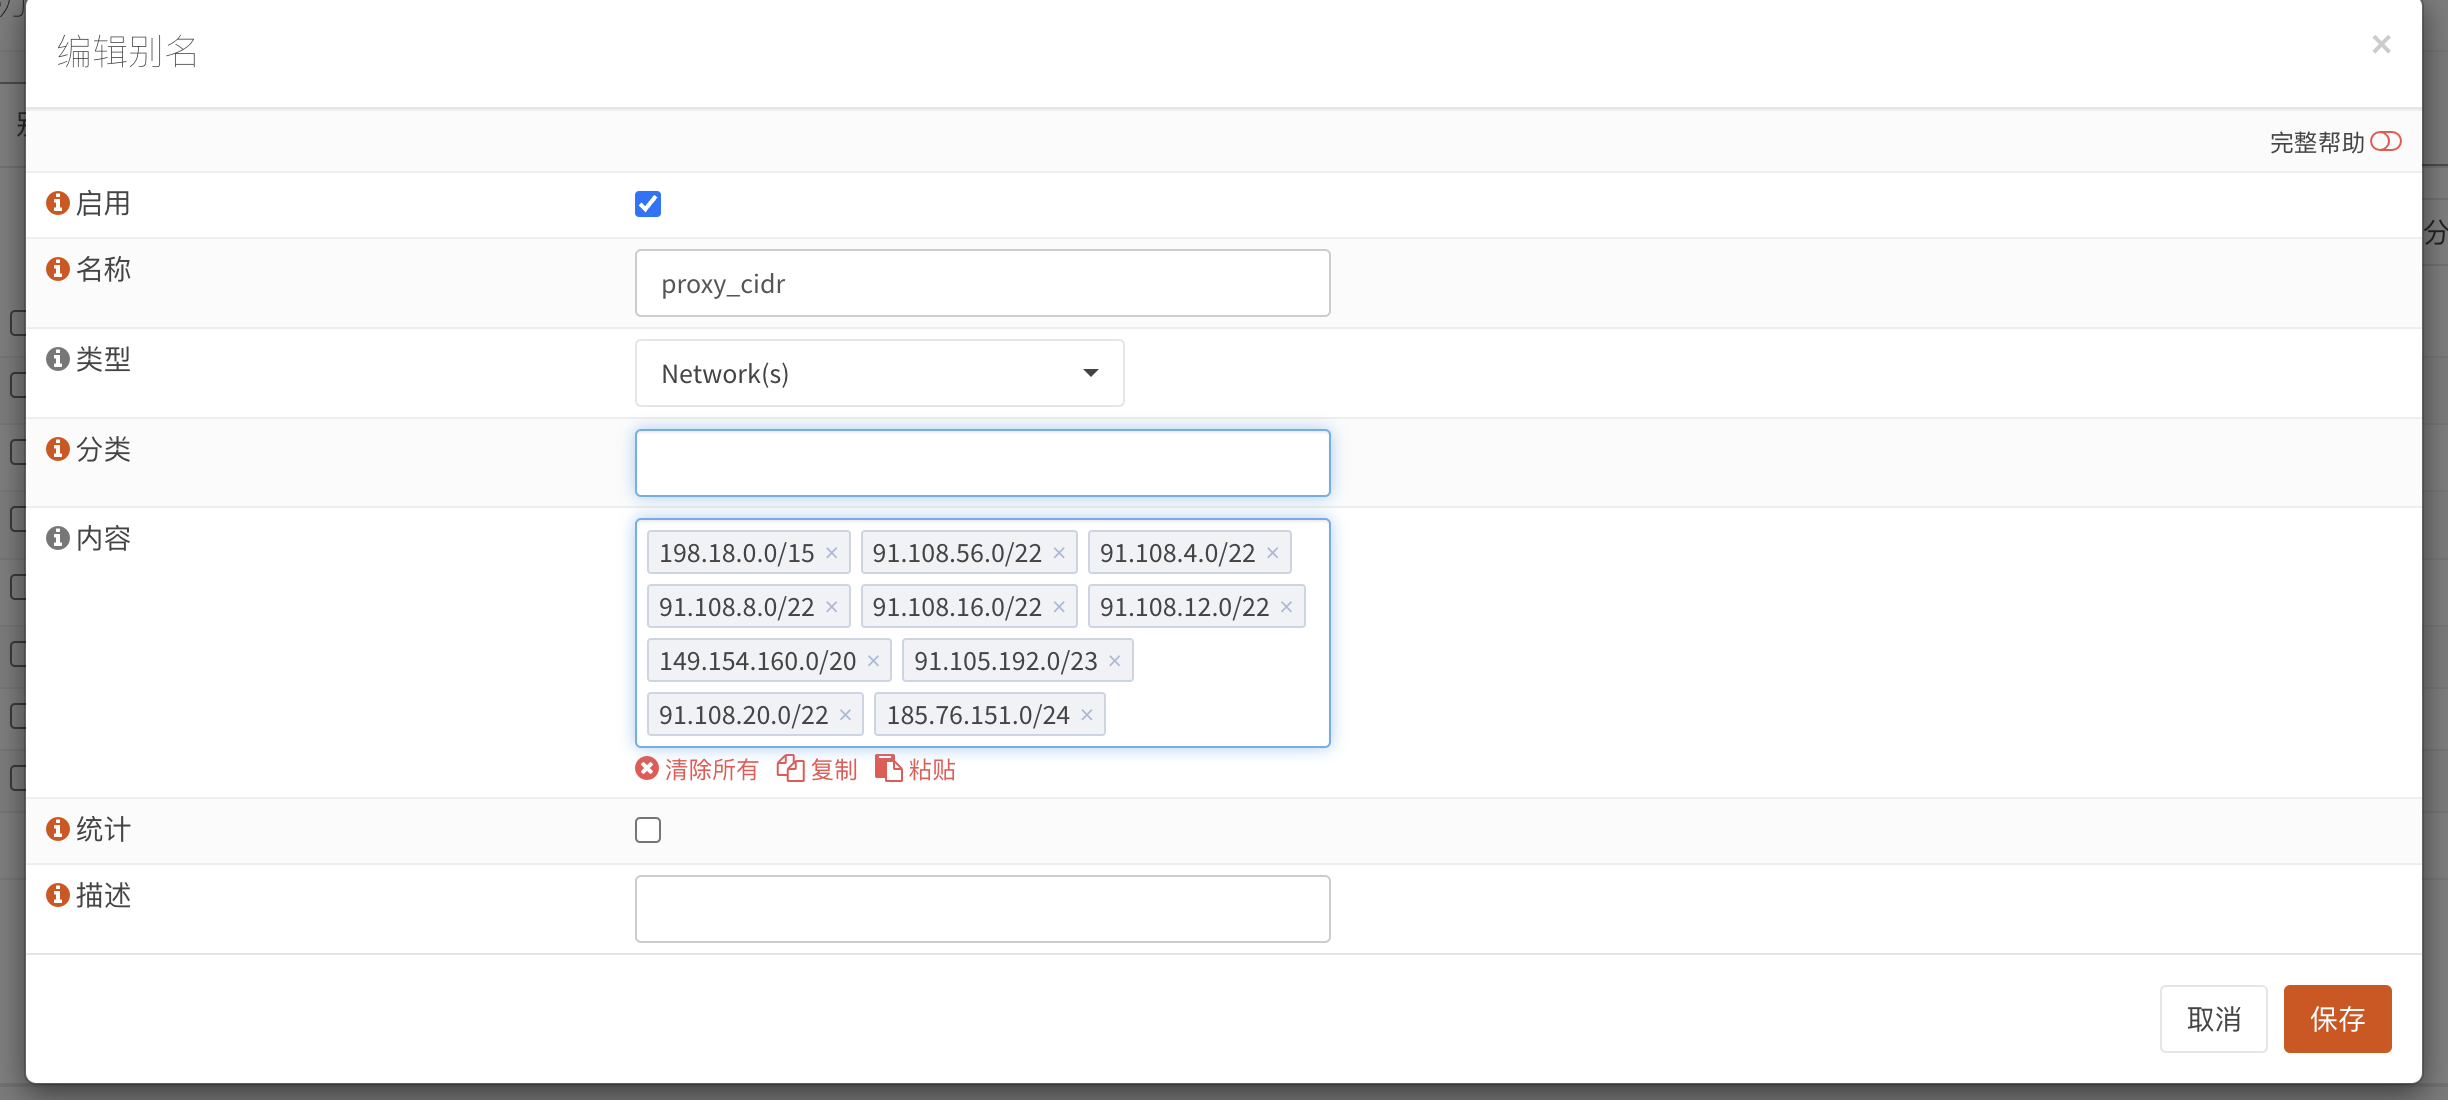Image resolution: width=2448 pixels, height=1100 pixels.
Task: Focus the 名称 field containing proxy_cidr
Action: click(983, 283)
